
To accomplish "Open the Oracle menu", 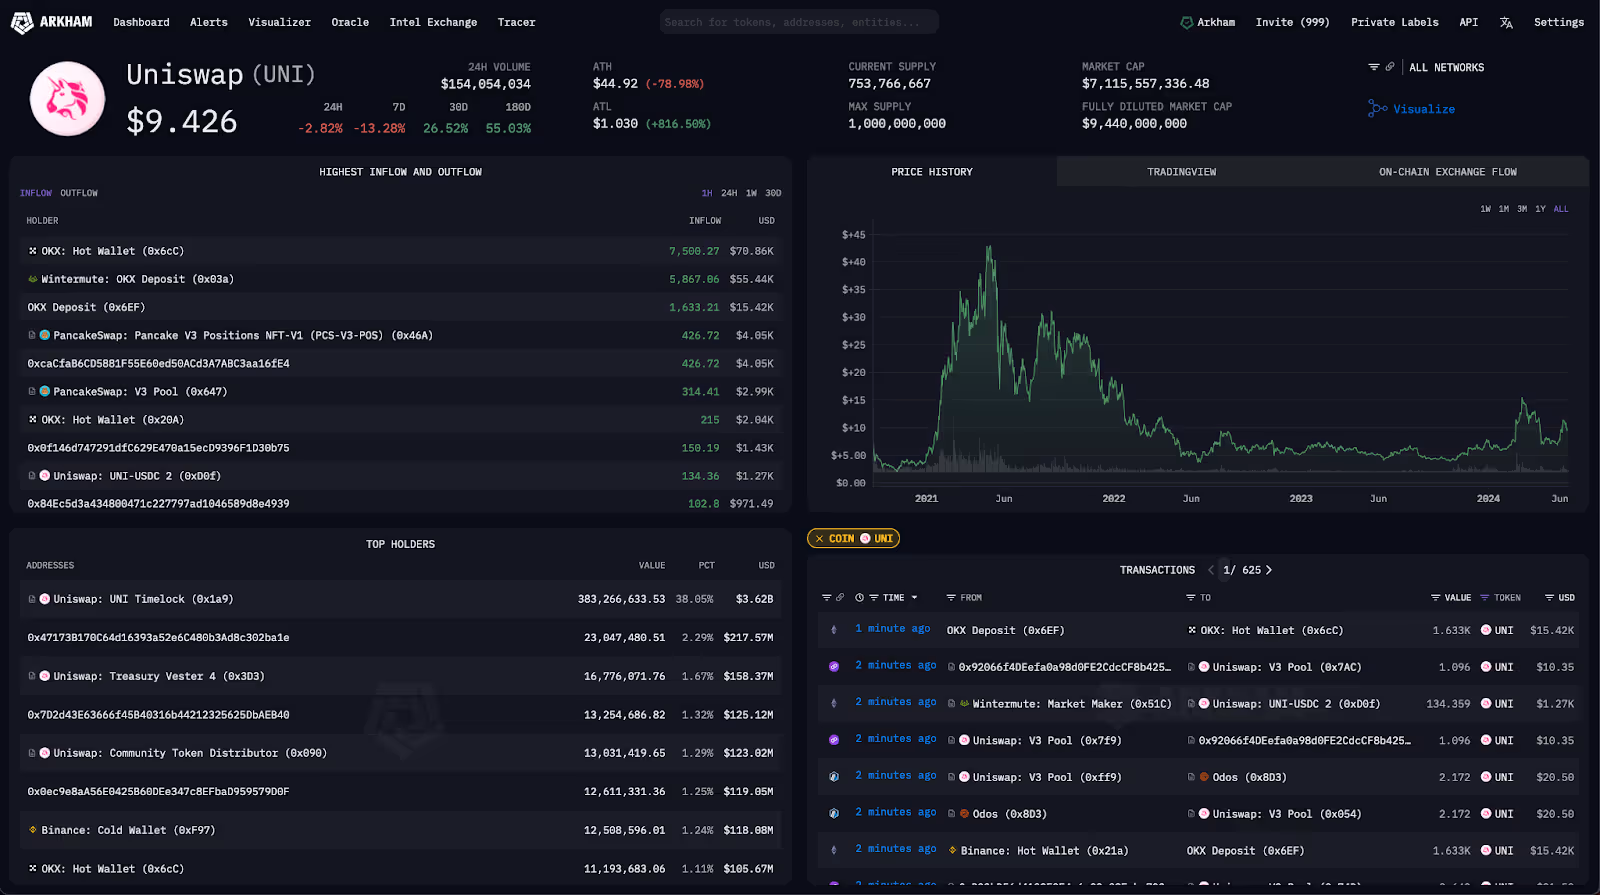I will [x=350, y=22].
